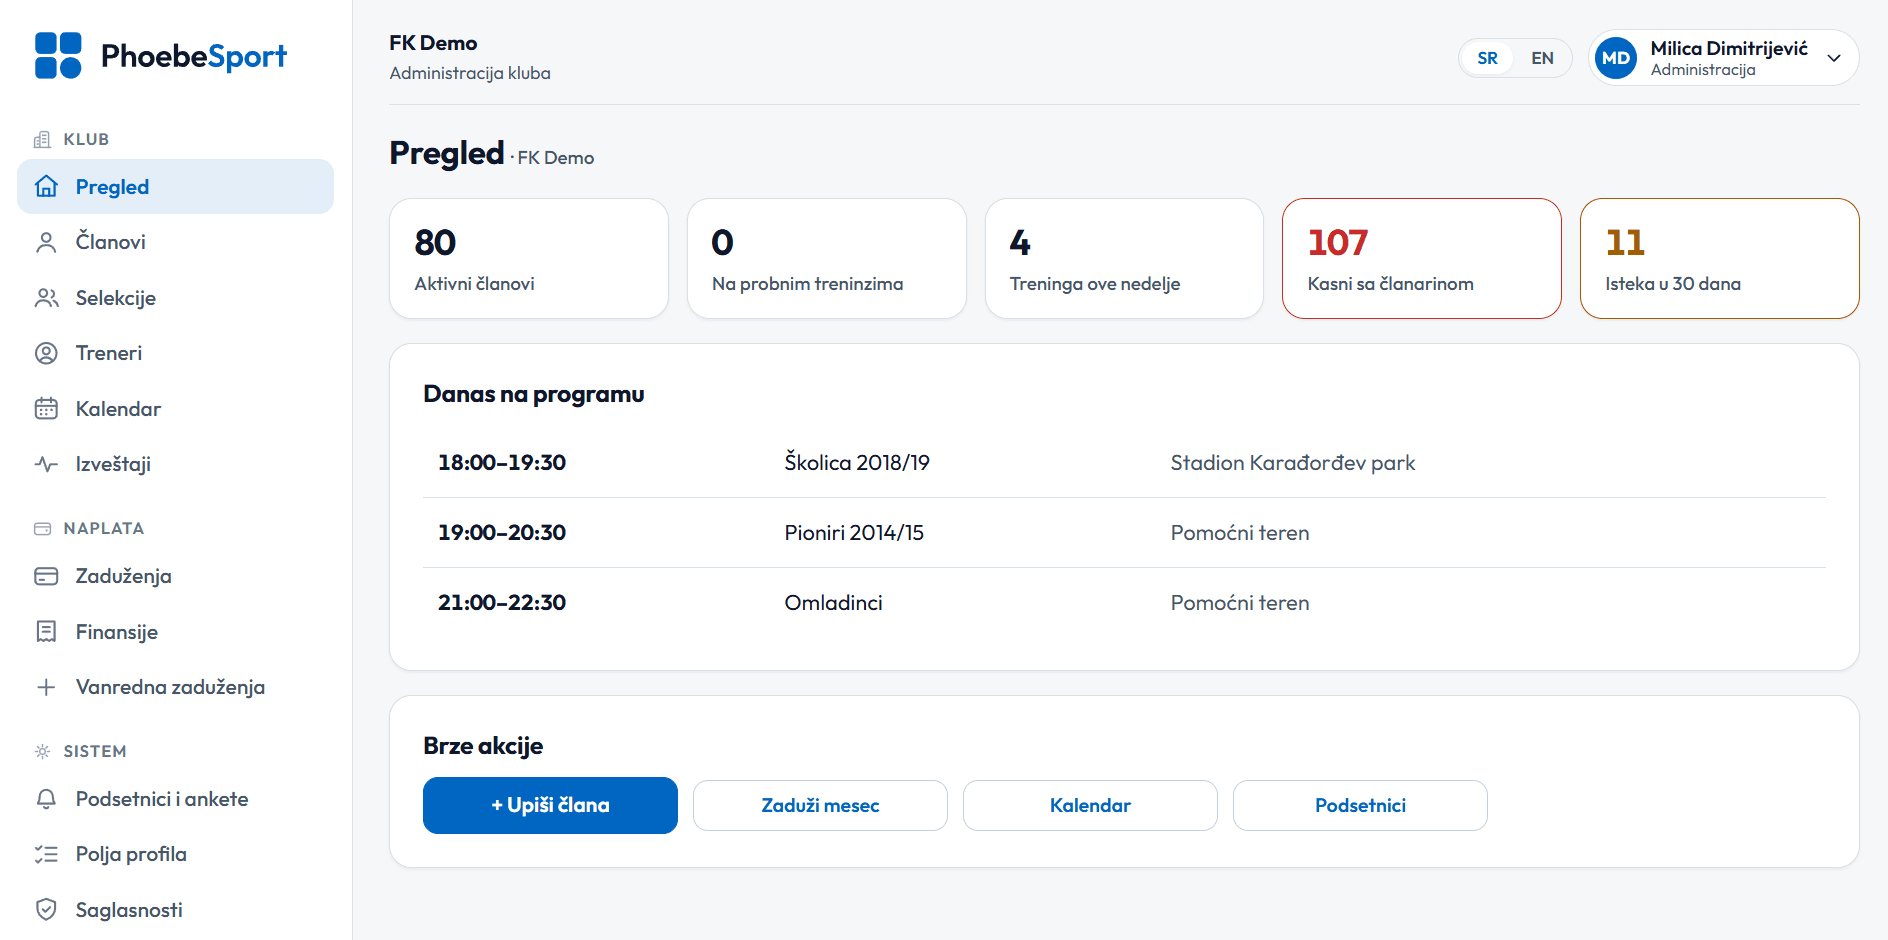The image size is (1888, 940).
Task: Open the Treneri menu item
Action: coord(175,353)
